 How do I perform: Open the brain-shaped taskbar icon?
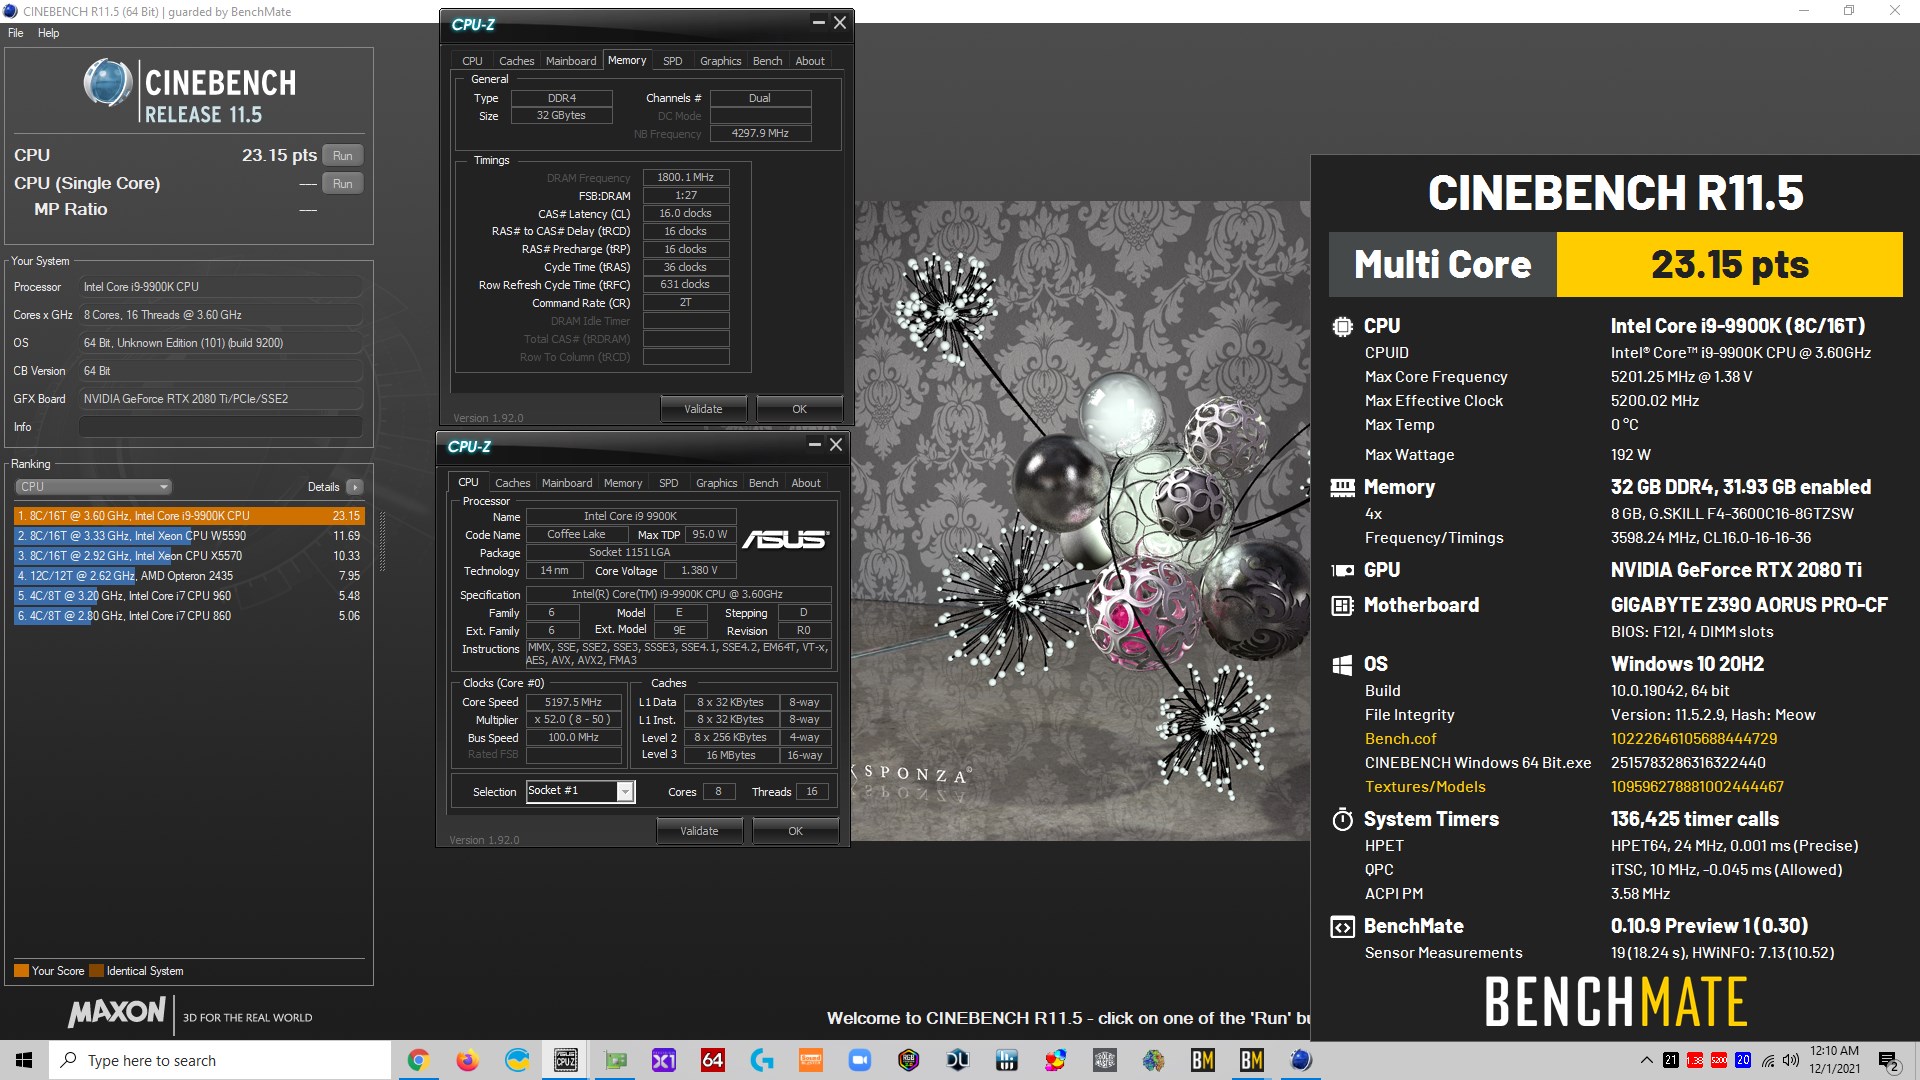[1154, 1060]
